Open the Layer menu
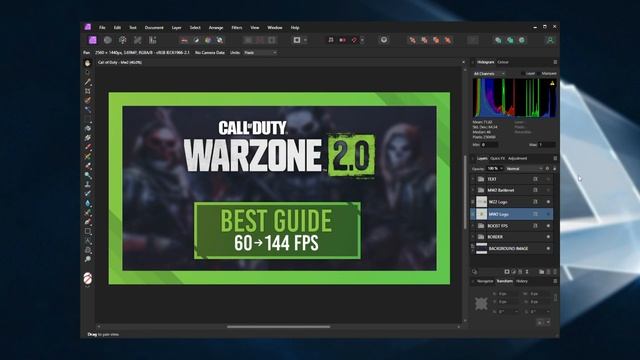The height and width of the screenshot is (360, 640). [176, 28]
